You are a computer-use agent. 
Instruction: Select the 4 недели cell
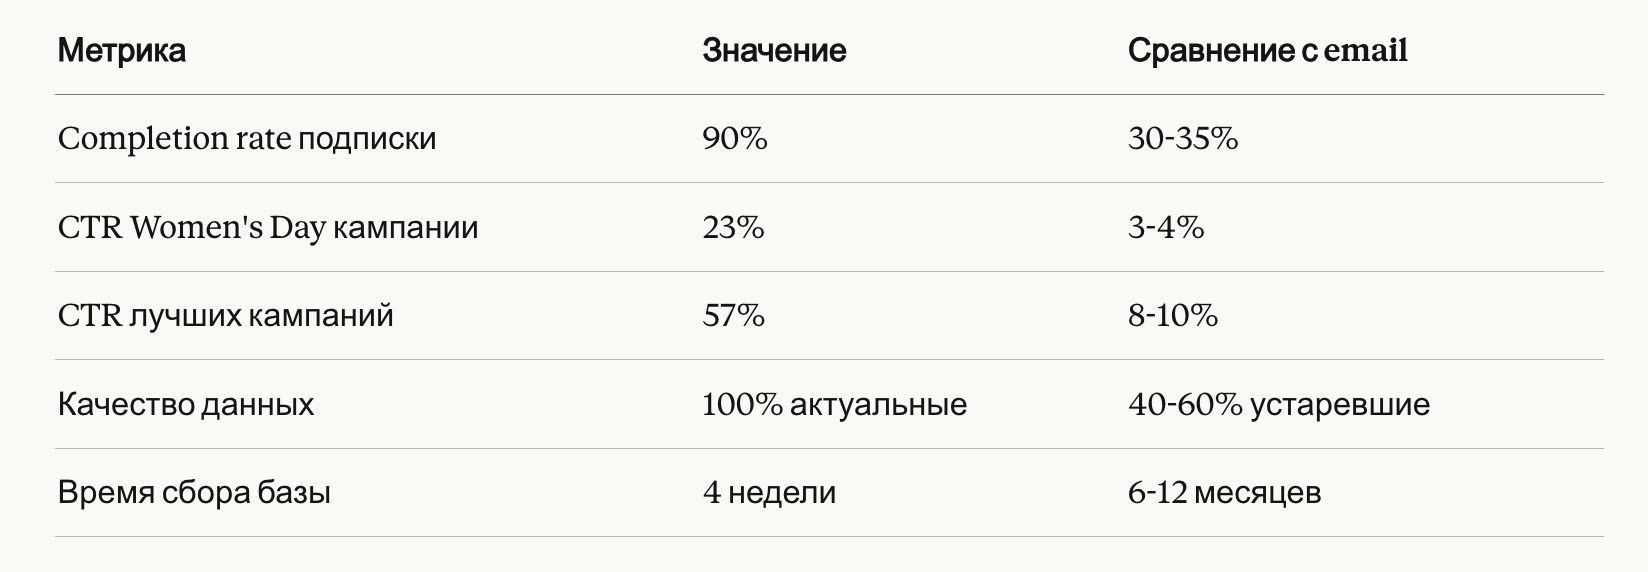coord(769,493)
